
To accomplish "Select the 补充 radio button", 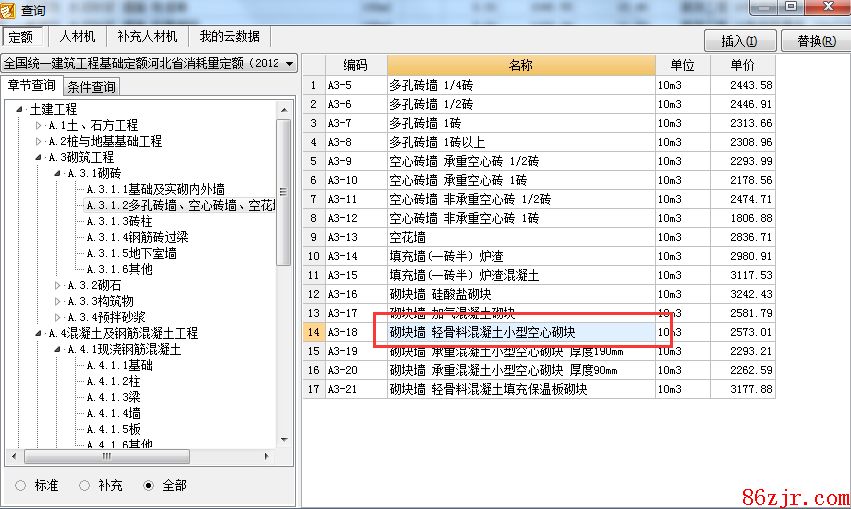I will [85, 485].
